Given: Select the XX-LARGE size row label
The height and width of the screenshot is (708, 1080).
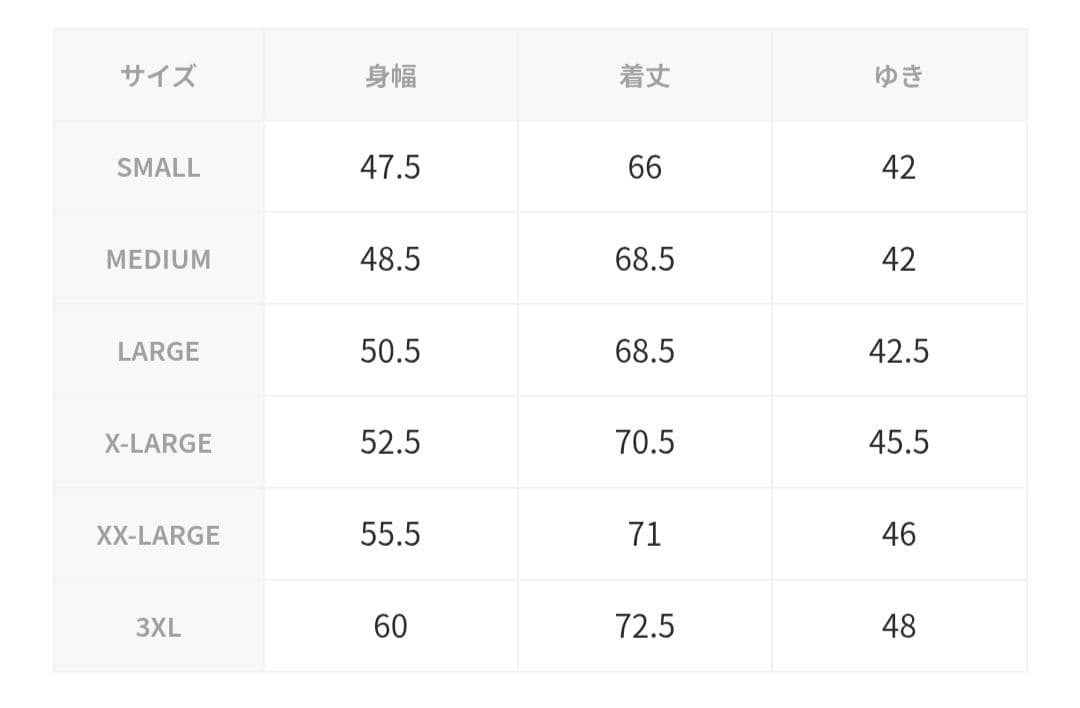Looking at the screenshot, I should coord(158,535).
